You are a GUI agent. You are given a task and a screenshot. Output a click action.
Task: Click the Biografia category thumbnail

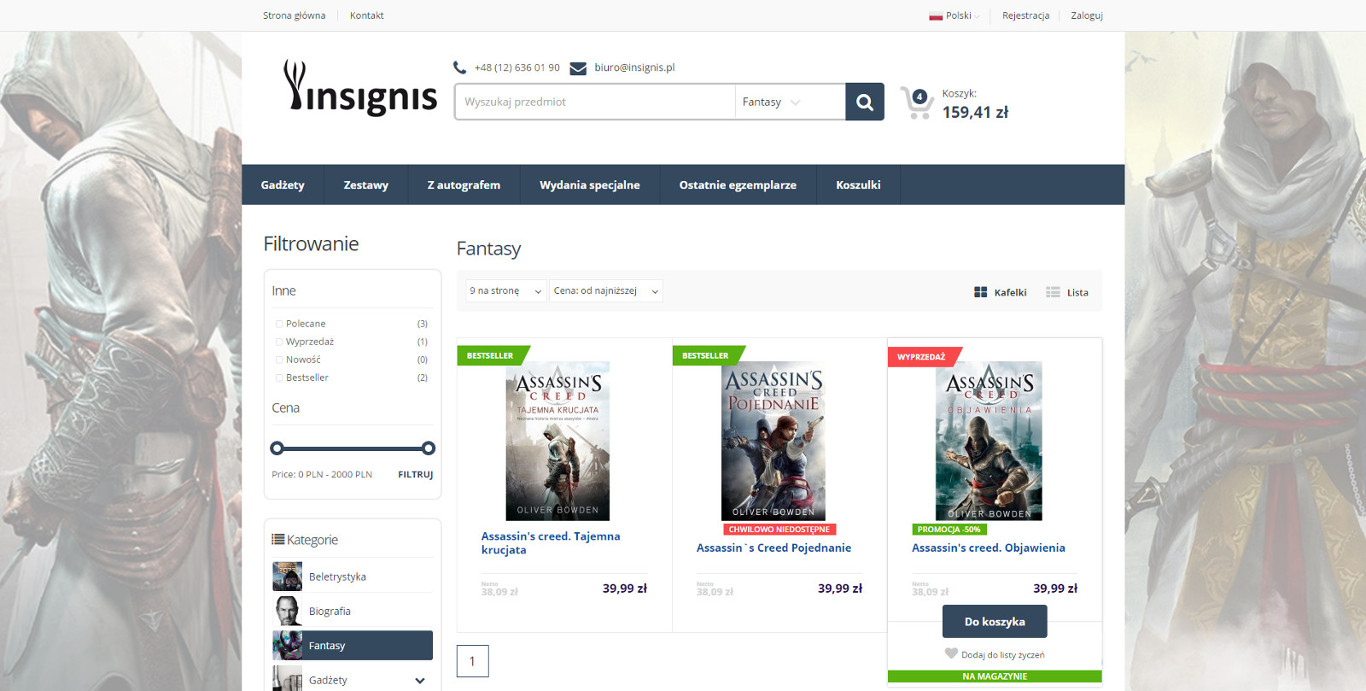287,611
